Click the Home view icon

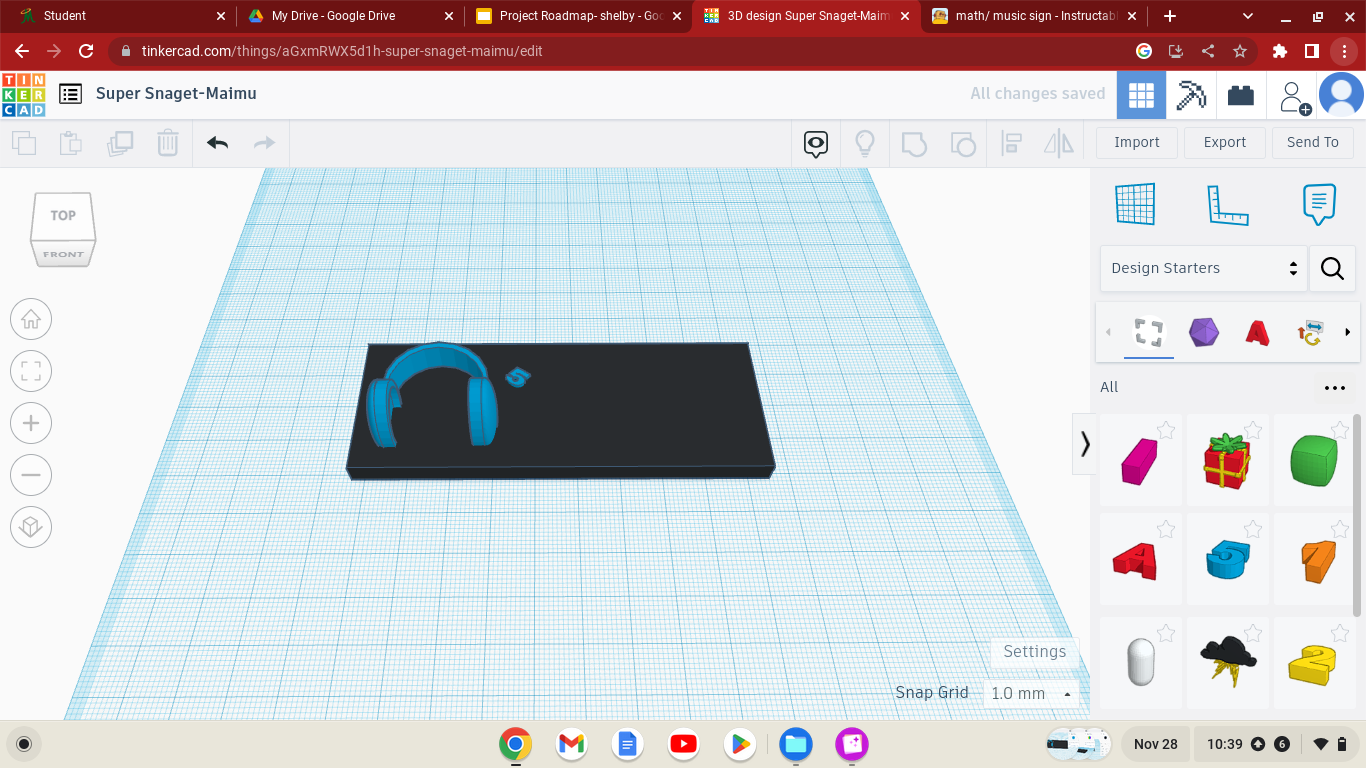click(x=31, y=319)
